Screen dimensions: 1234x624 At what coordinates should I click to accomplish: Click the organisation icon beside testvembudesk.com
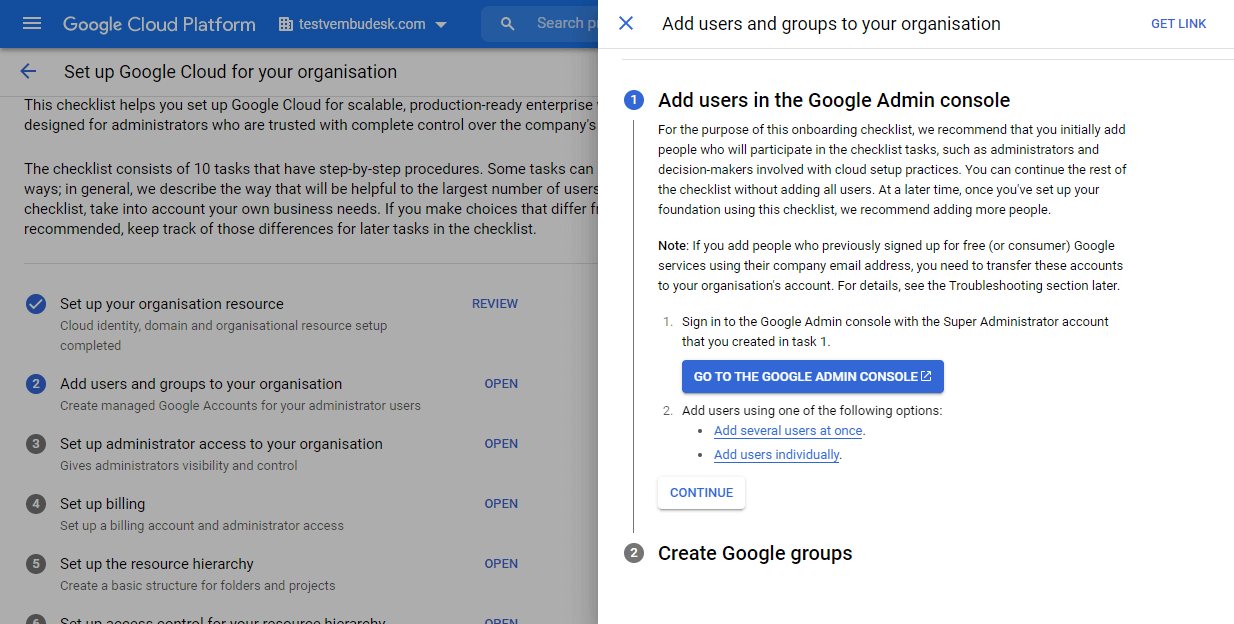[x=286, y=23]
